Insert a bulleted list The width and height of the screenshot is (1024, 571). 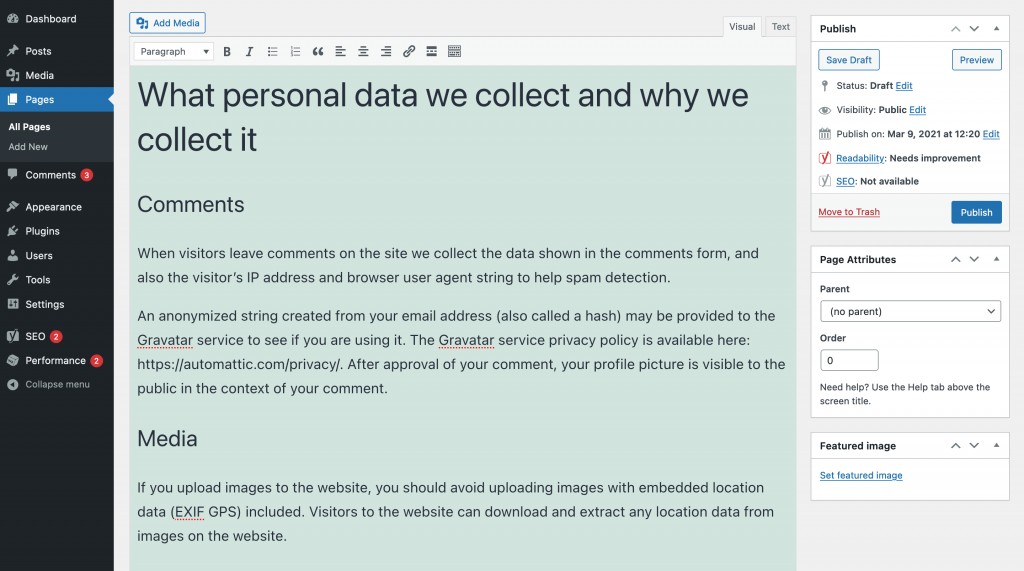pos(272,51)
